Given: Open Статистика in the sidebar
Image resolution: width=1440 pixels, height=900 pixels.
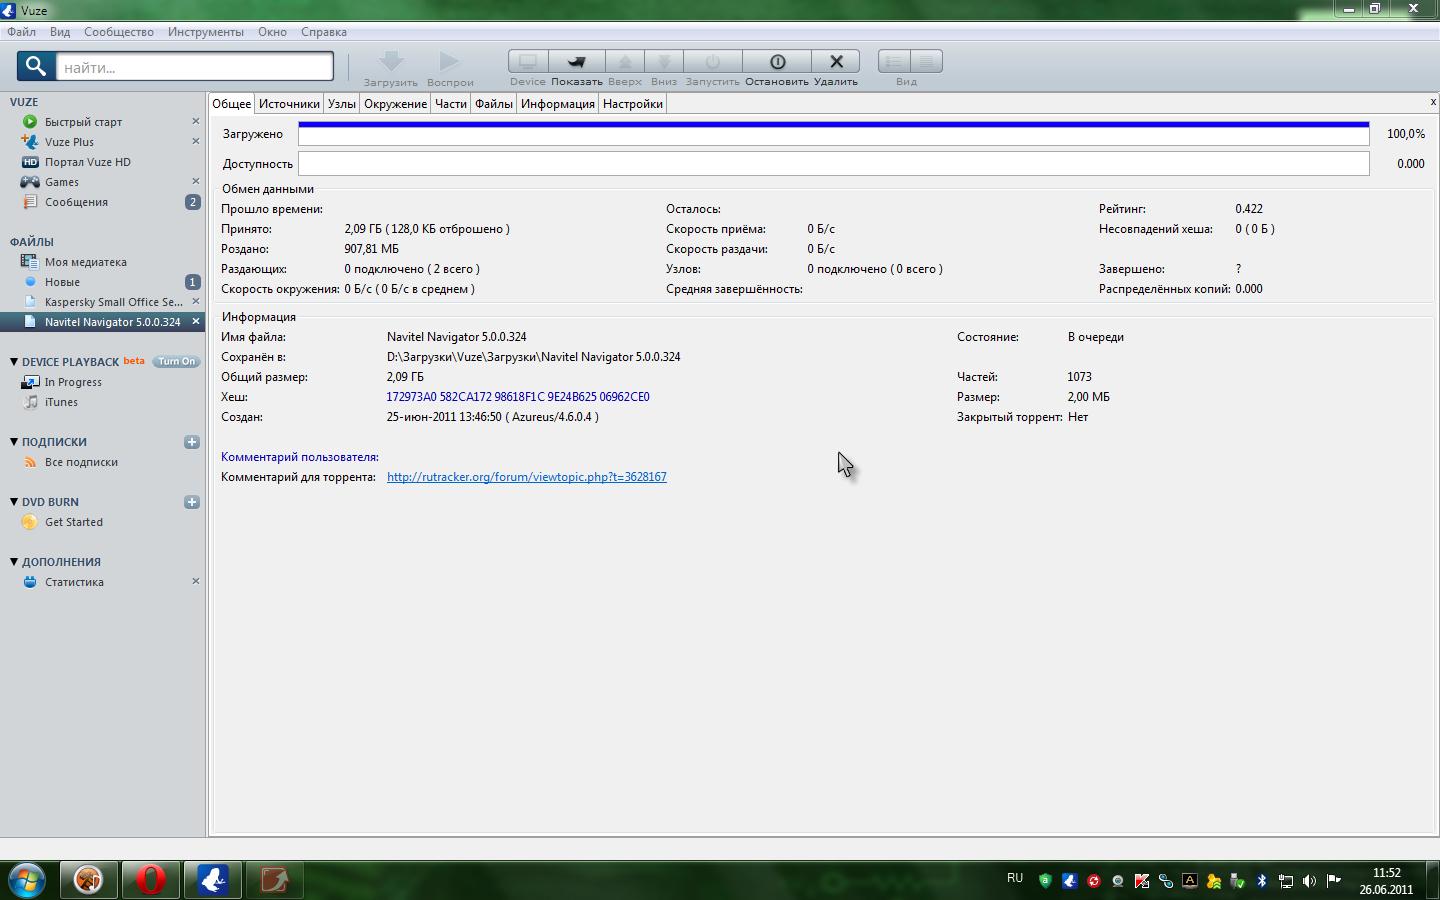Looking at the screenshot, I should click(x=74, y=582).
